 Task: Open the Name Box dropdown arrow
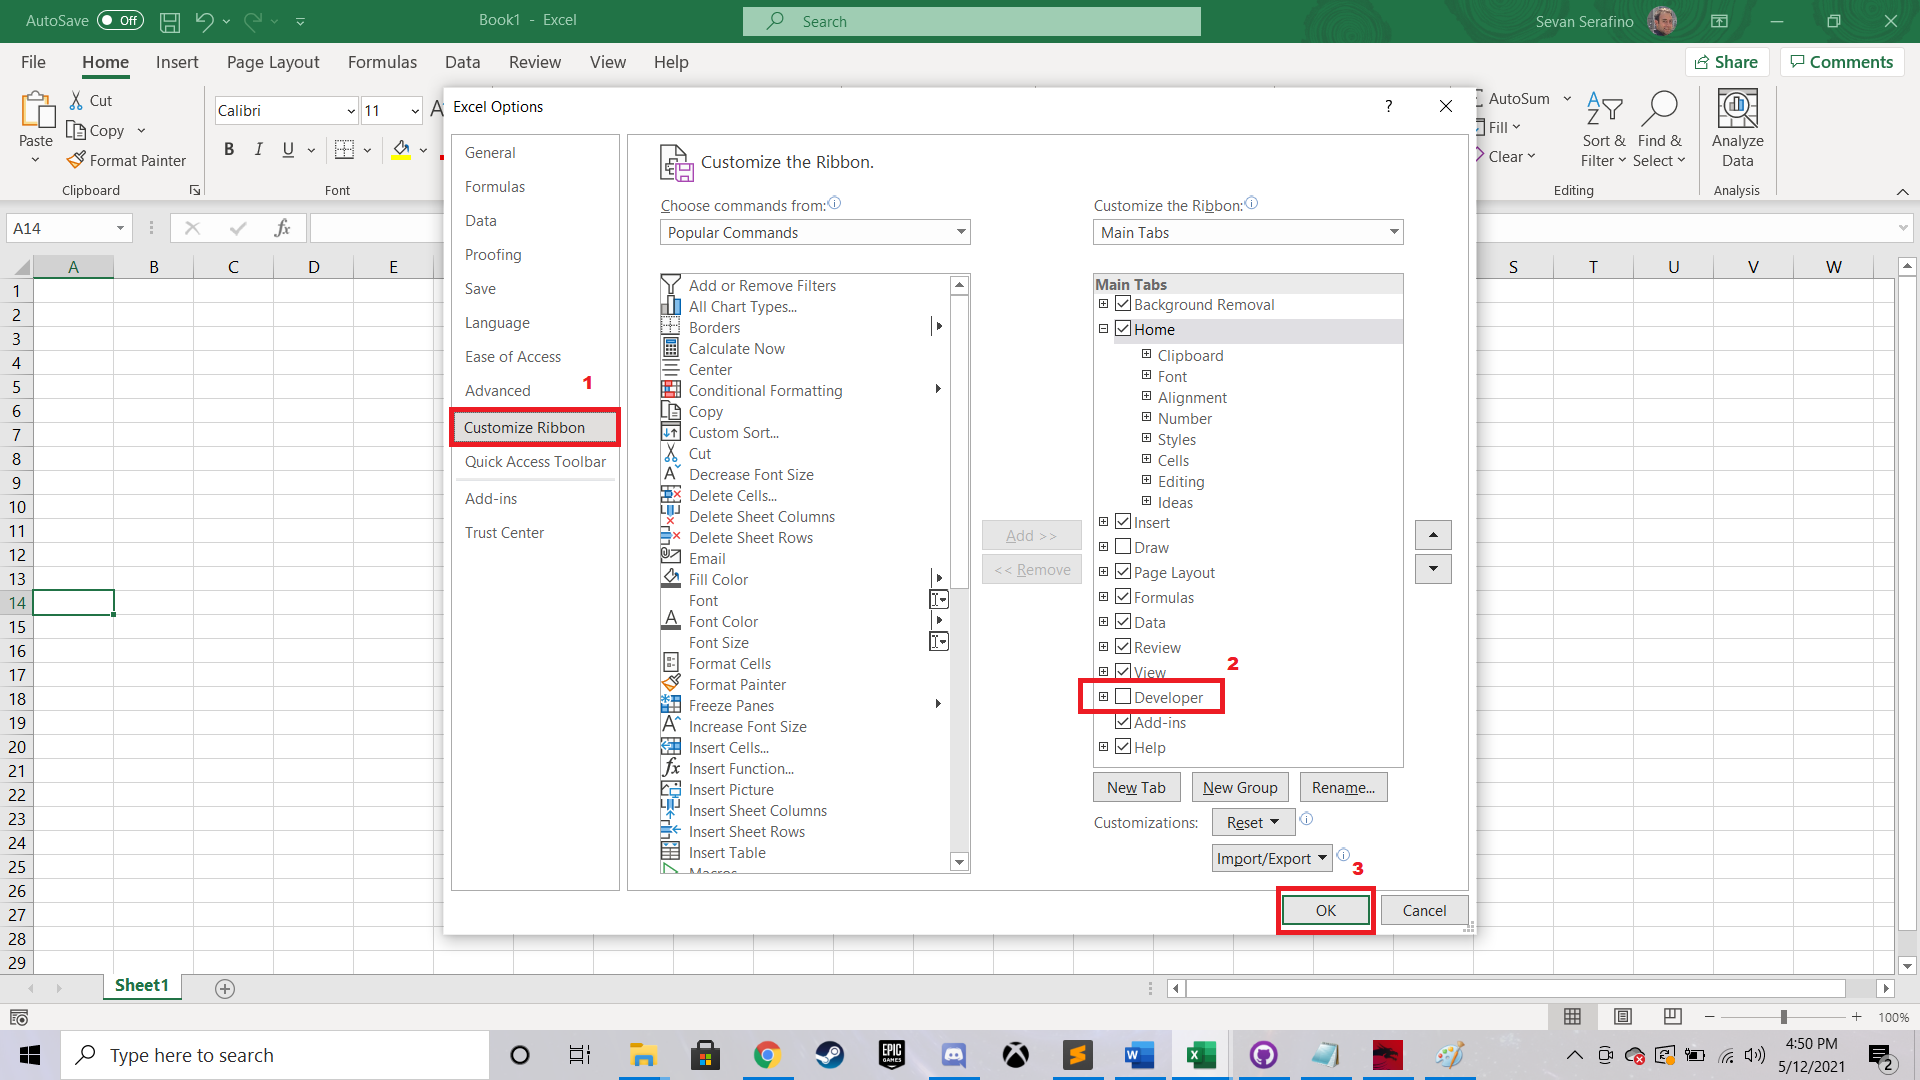(120, 228)
